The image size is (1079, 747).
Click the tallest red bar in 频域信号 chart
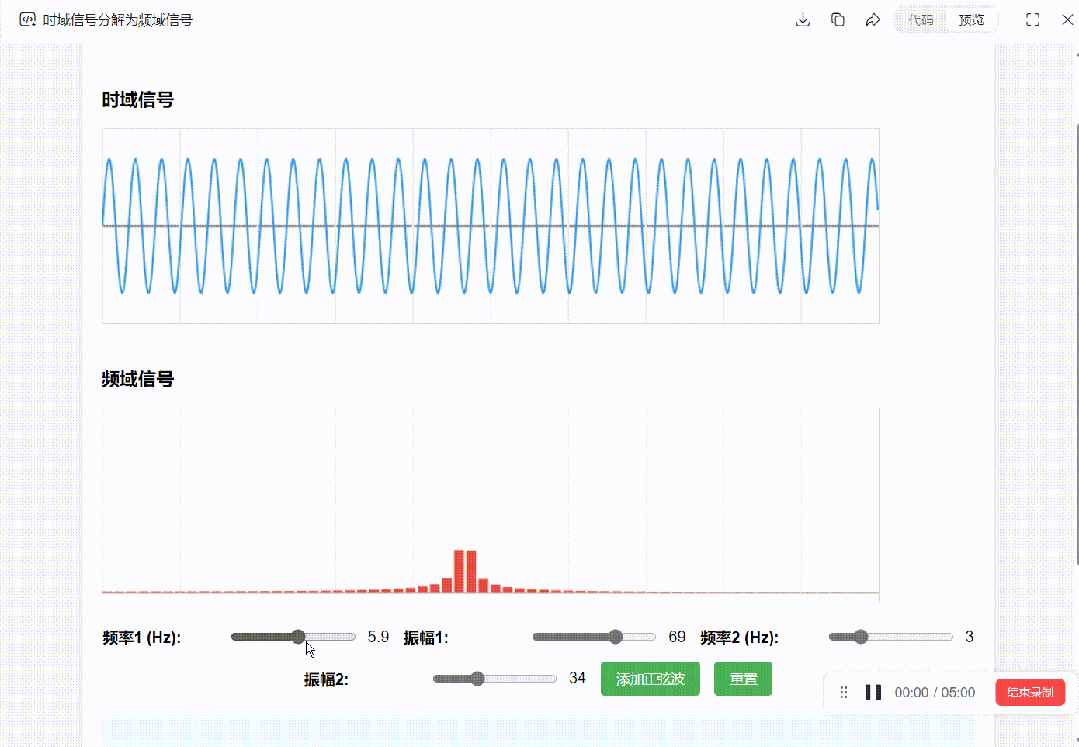click(x=459, y=571)
